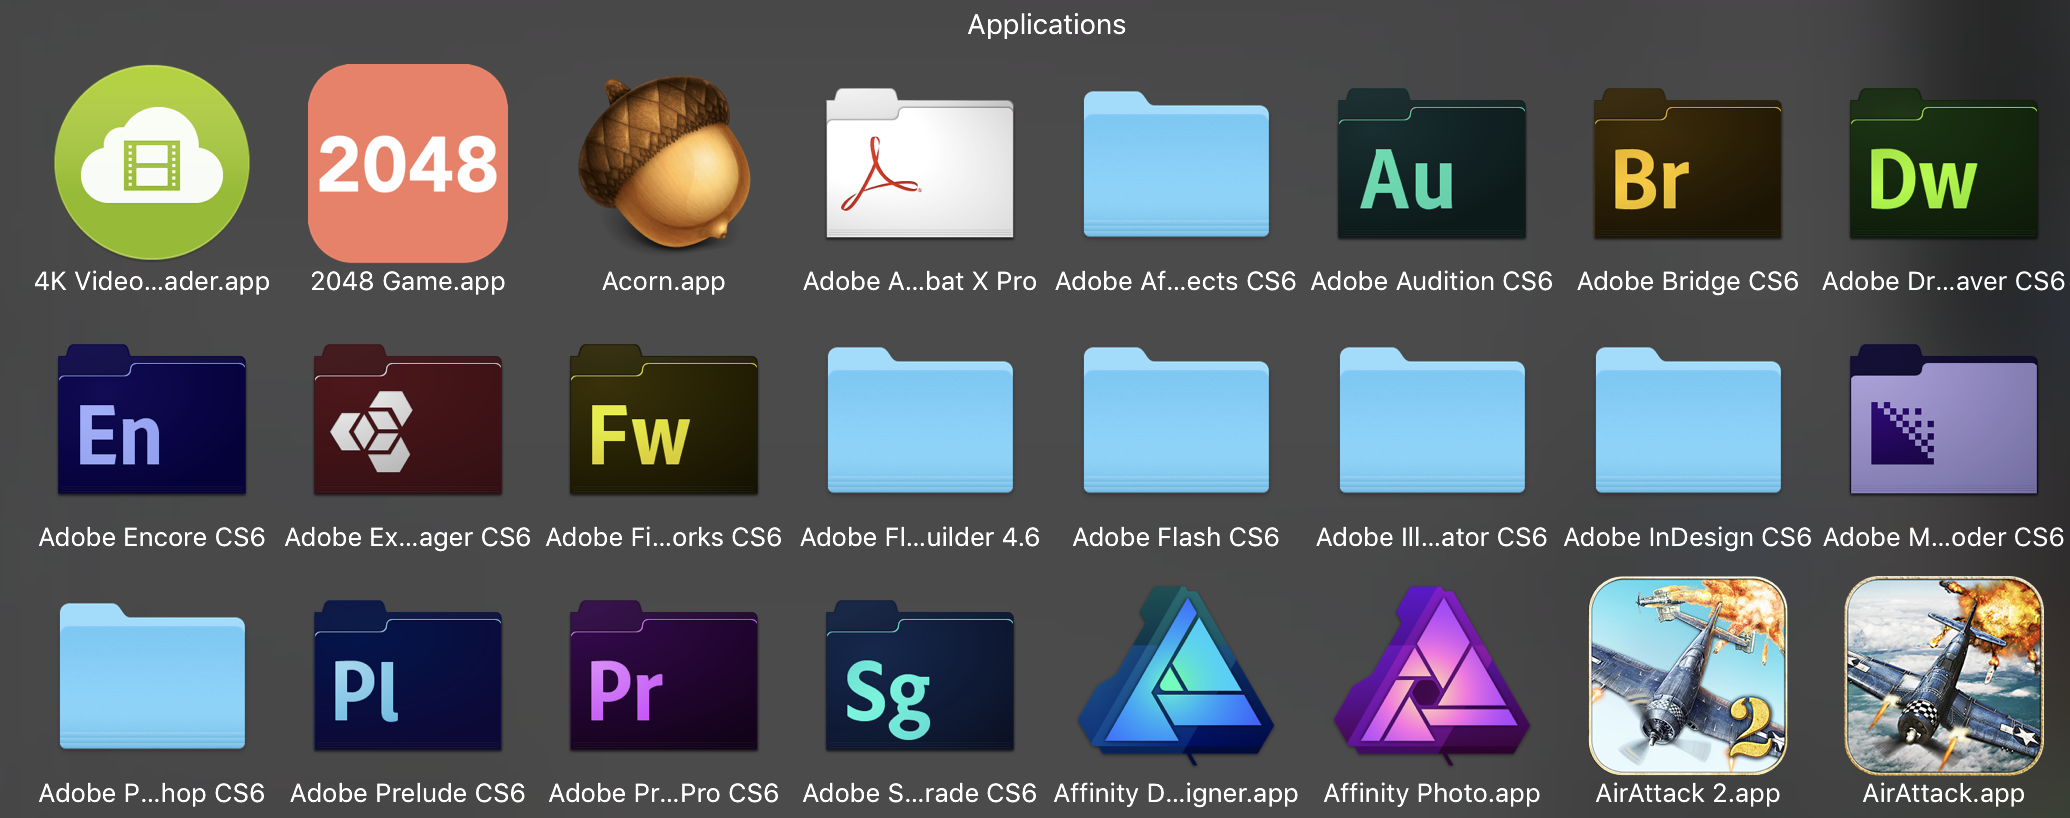This screenshot has width=2070, height=818.
Task: Select the Adobe InDesign CS6 folder icon
Action: pos(1688,420)
